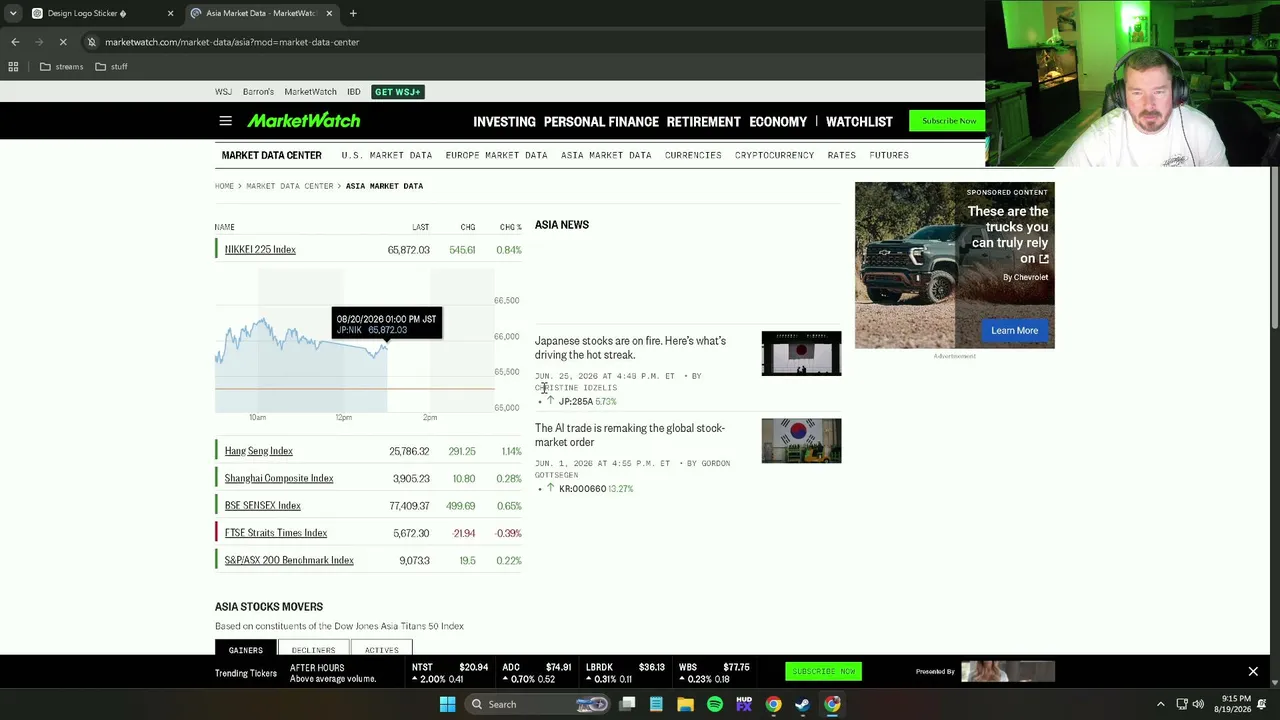
Task: Open the IBD link
Action: (354, 92)
